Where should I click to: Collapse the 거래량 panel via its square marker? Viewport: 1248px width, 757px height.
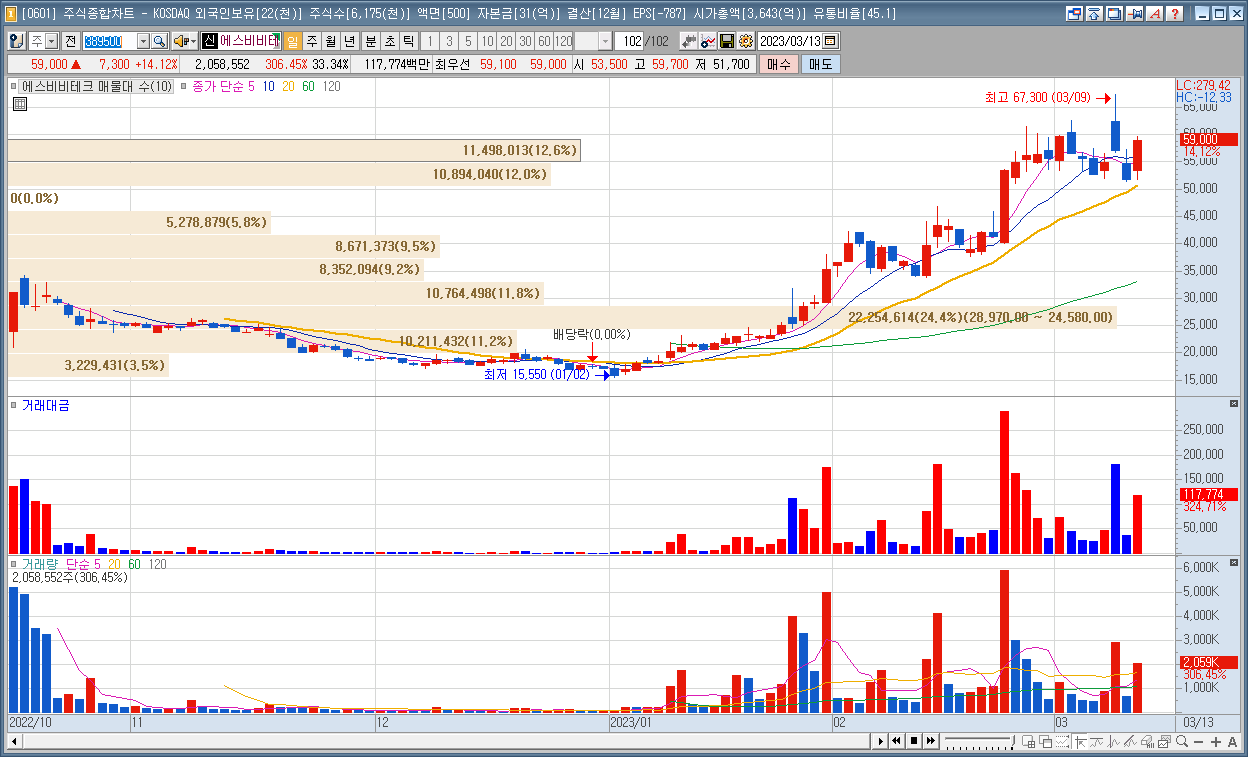click(x=13, y=564)
